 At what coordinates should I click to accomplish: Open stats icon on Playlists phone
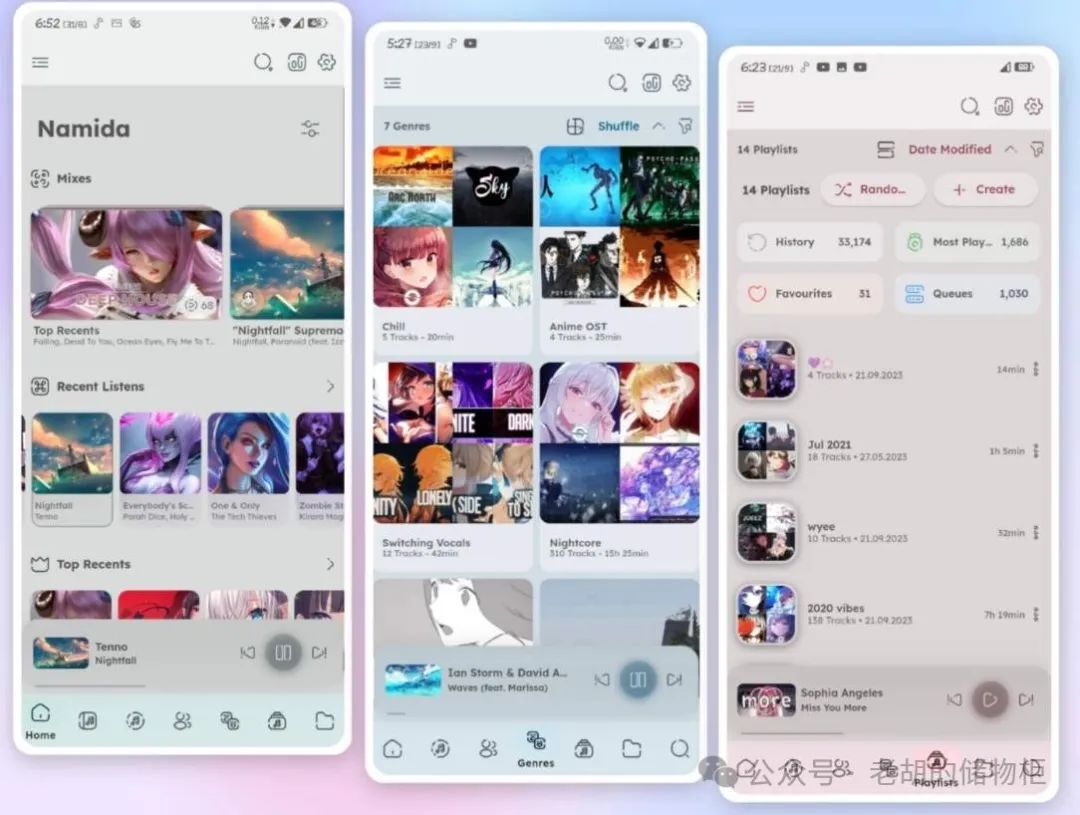[1004, 106]
